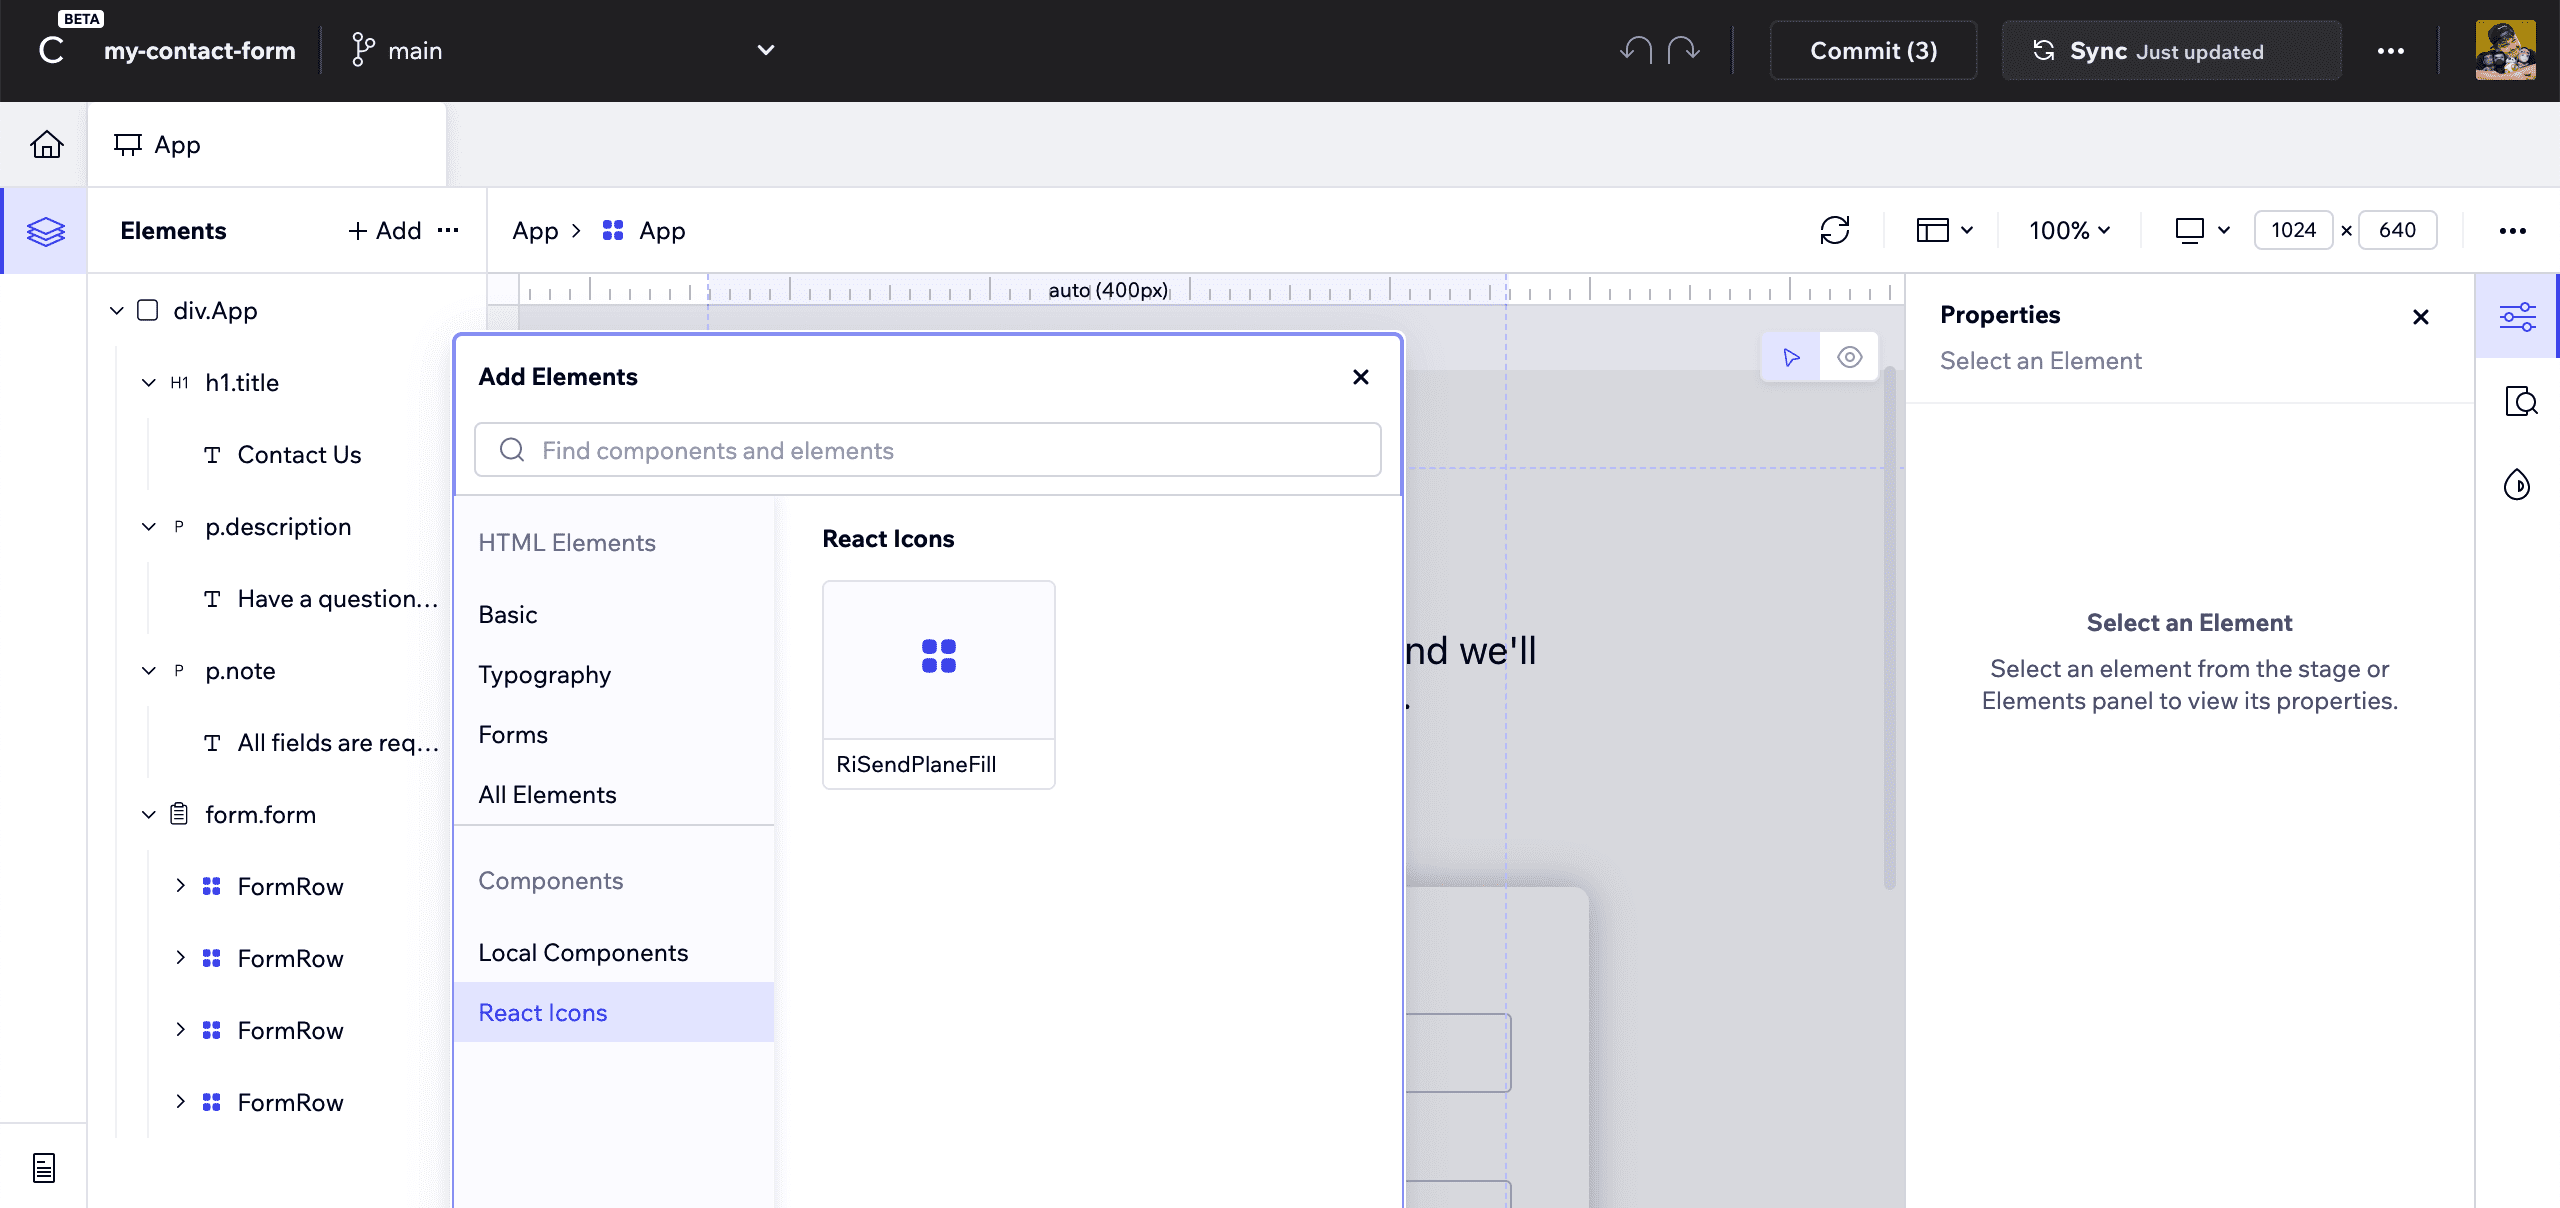Go to the home screen
This screenshot has width=2560, height=1208.
tap(46, 145)
